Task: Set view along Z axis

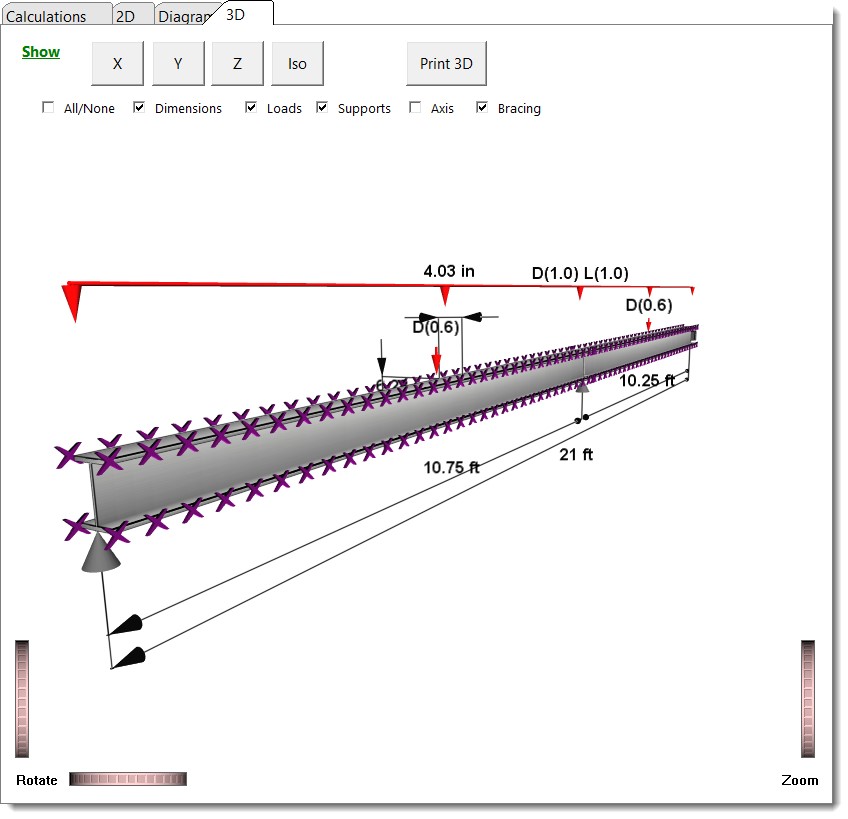Action: (x=237, y=63)
